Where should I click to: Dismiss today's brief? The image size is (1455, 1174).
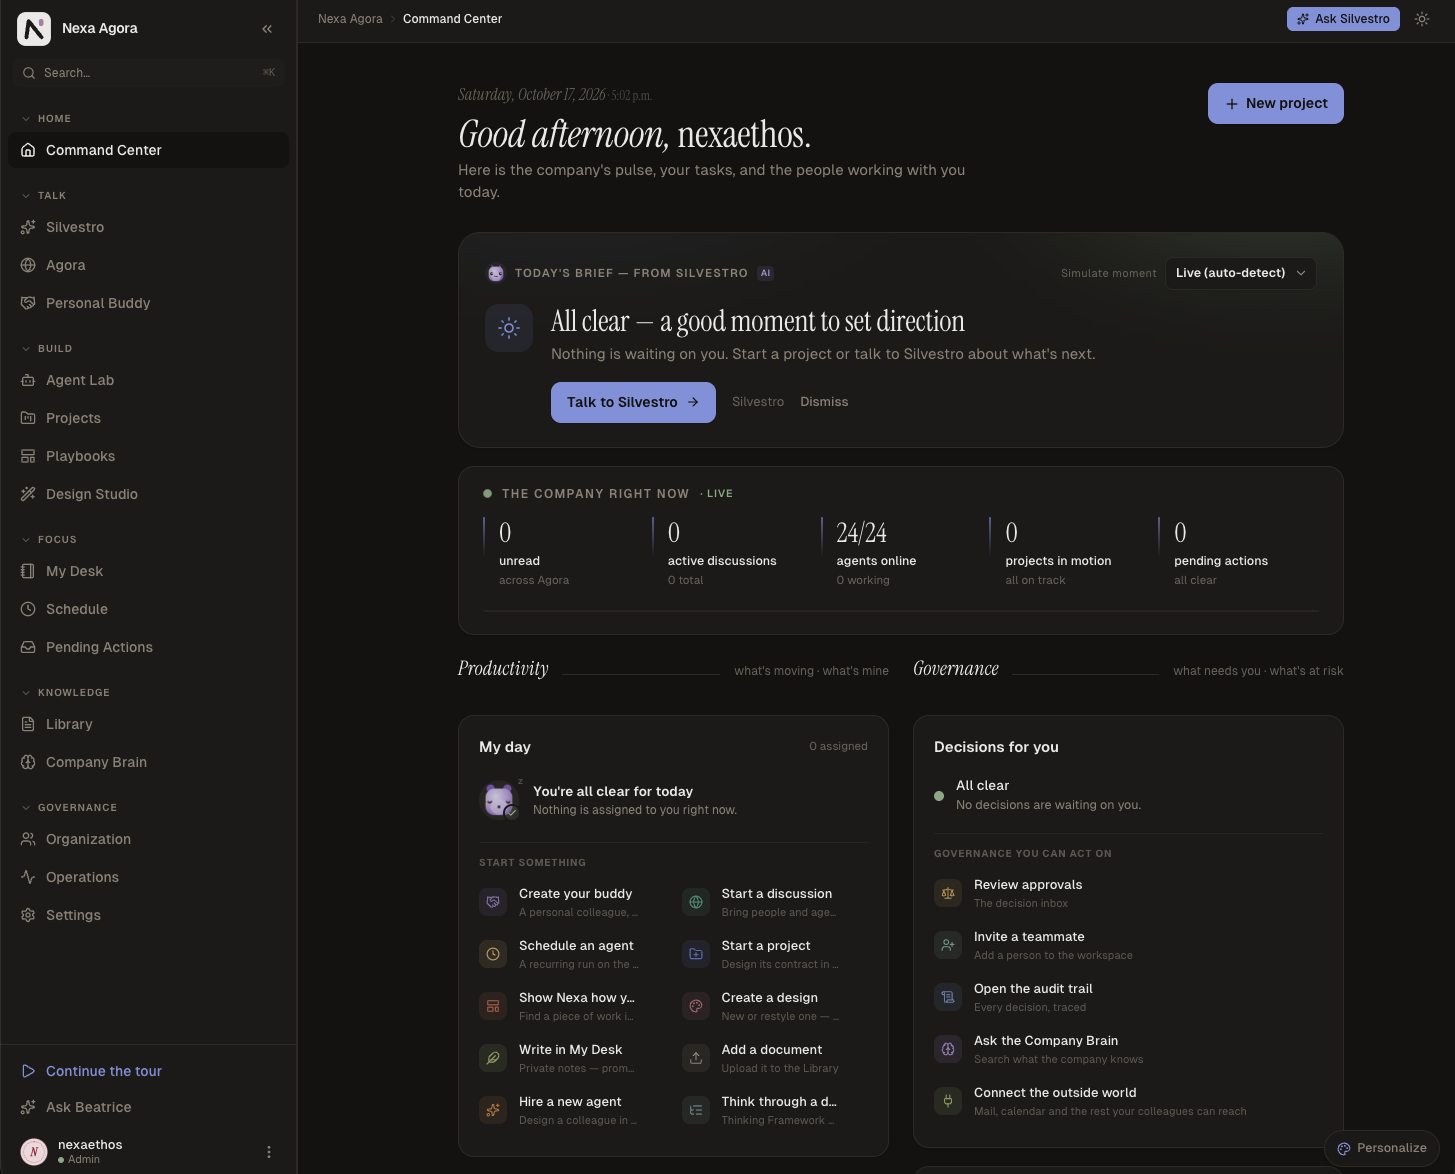click(824, 402)
